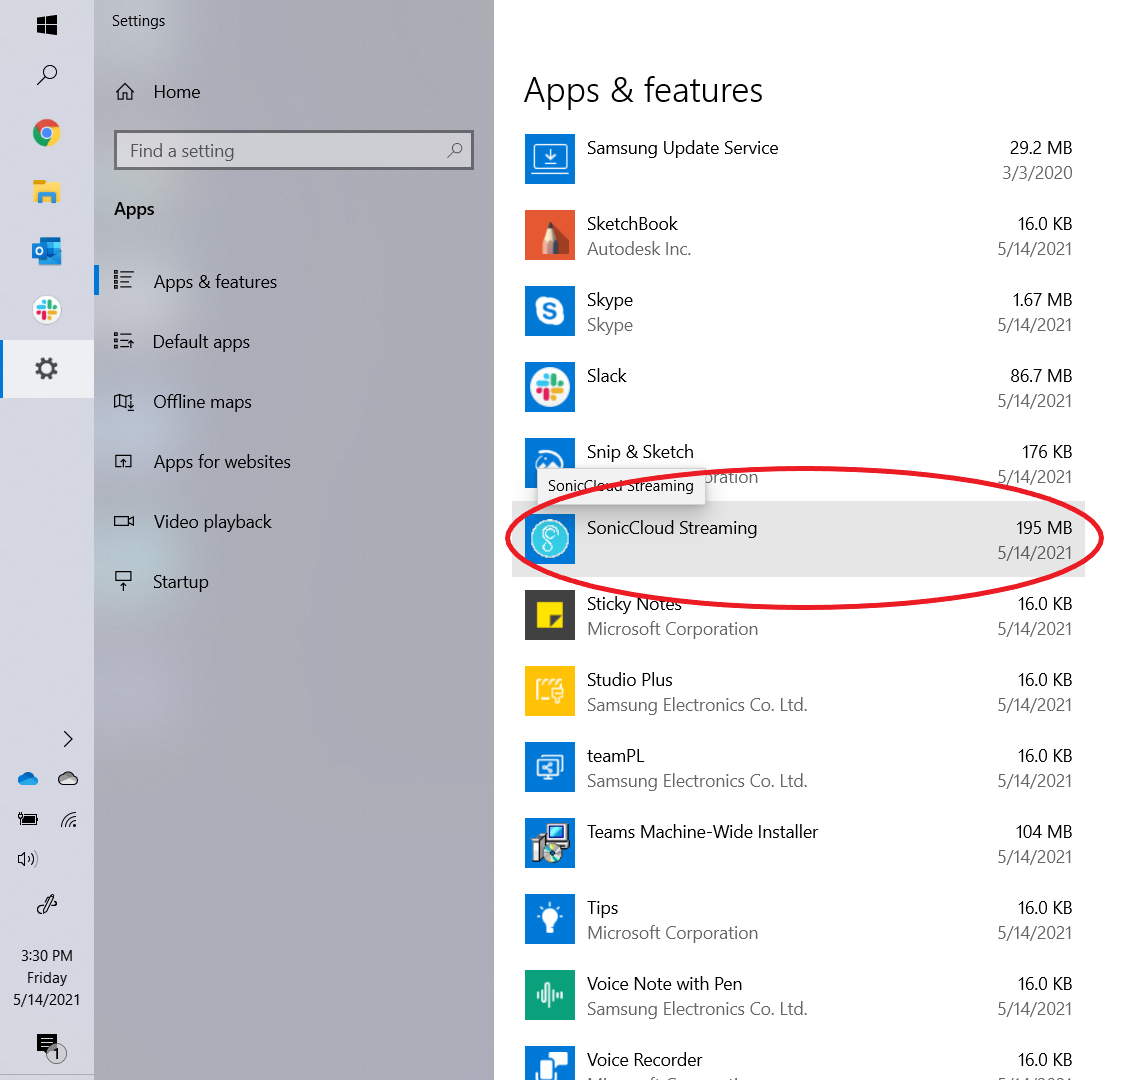
Task: Open the notification Action Center
Action: point(47,1045)
